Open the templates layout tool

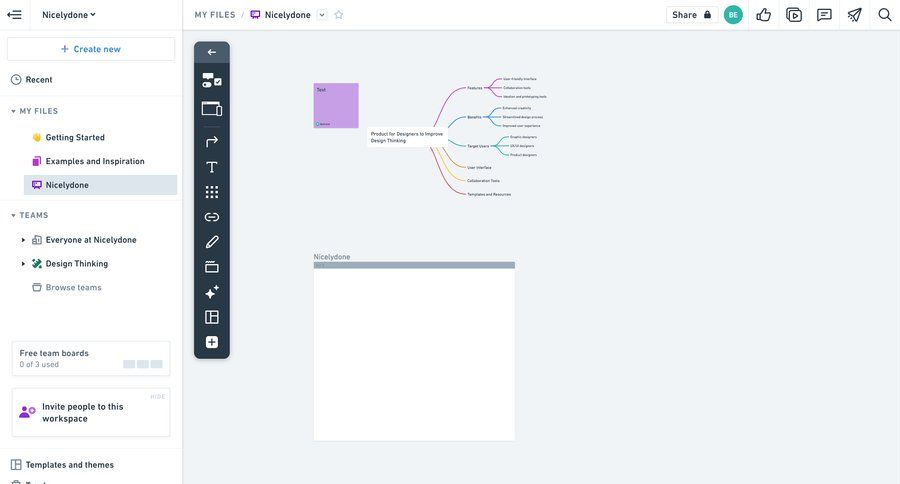coord(212,317)
